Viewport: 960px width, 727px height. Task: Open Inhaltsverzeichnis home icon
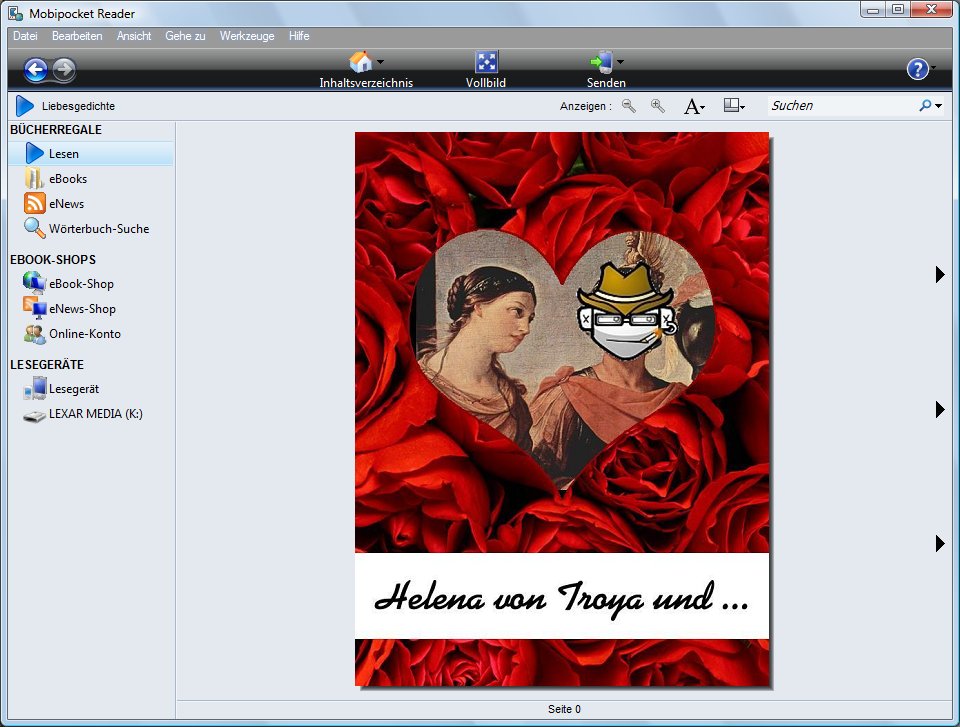361,62
